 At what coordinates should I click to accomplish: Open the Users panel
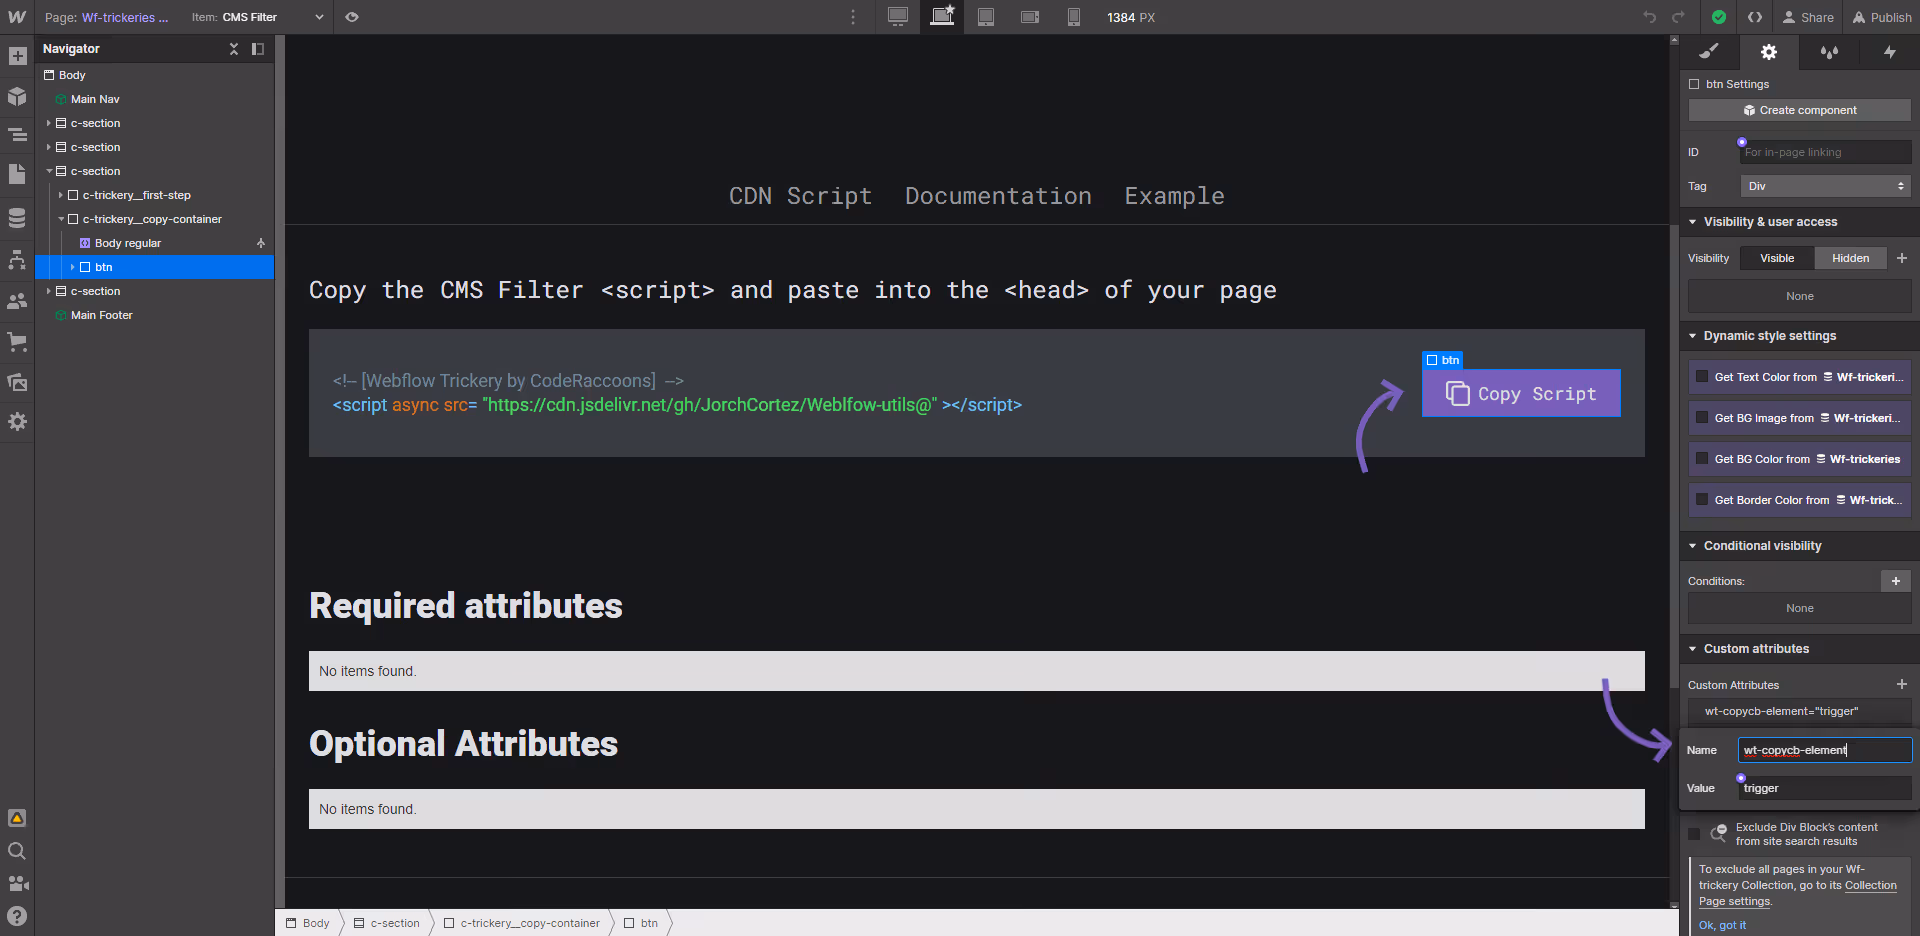click(17, 301)
